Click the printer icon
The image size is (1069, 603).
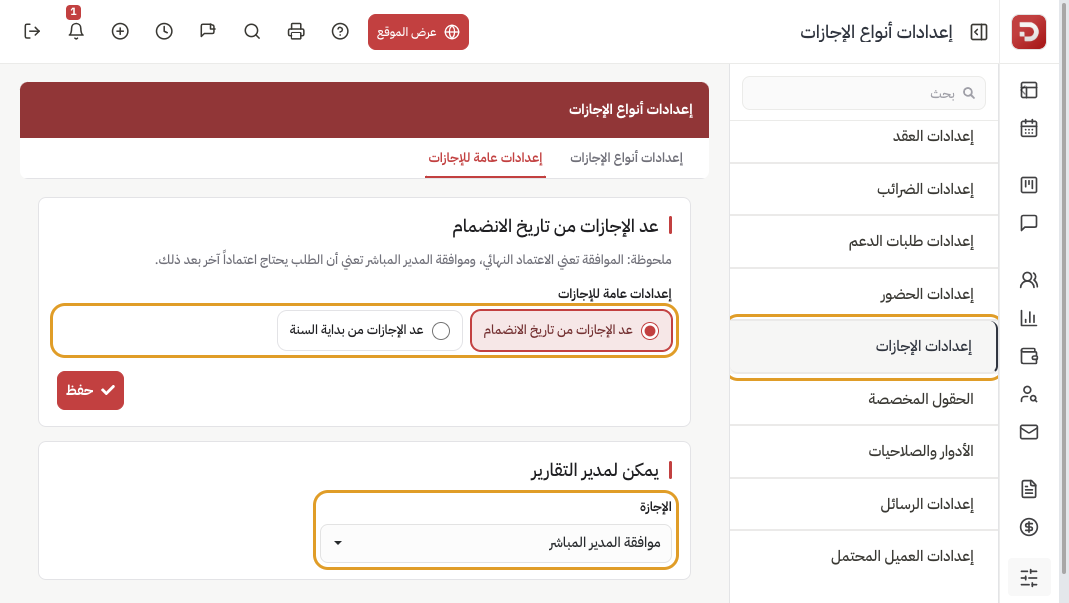pyautogui.click(x=296, y=31)
